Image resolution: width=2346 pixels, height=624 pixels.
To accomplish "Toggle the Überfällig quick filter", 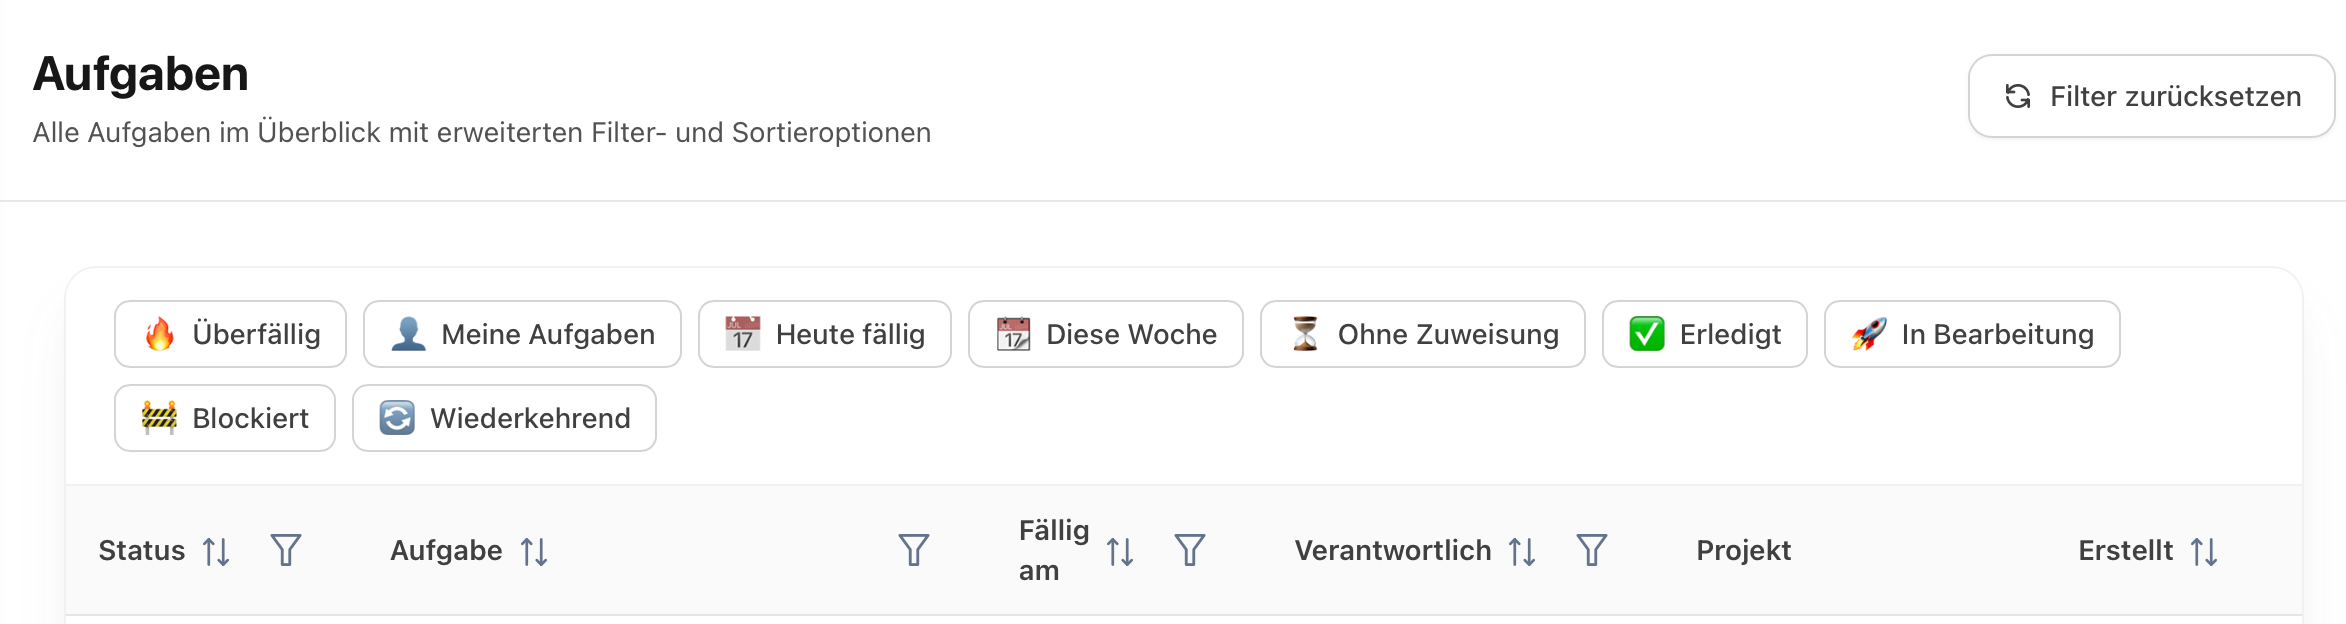I will pos(230,334).
